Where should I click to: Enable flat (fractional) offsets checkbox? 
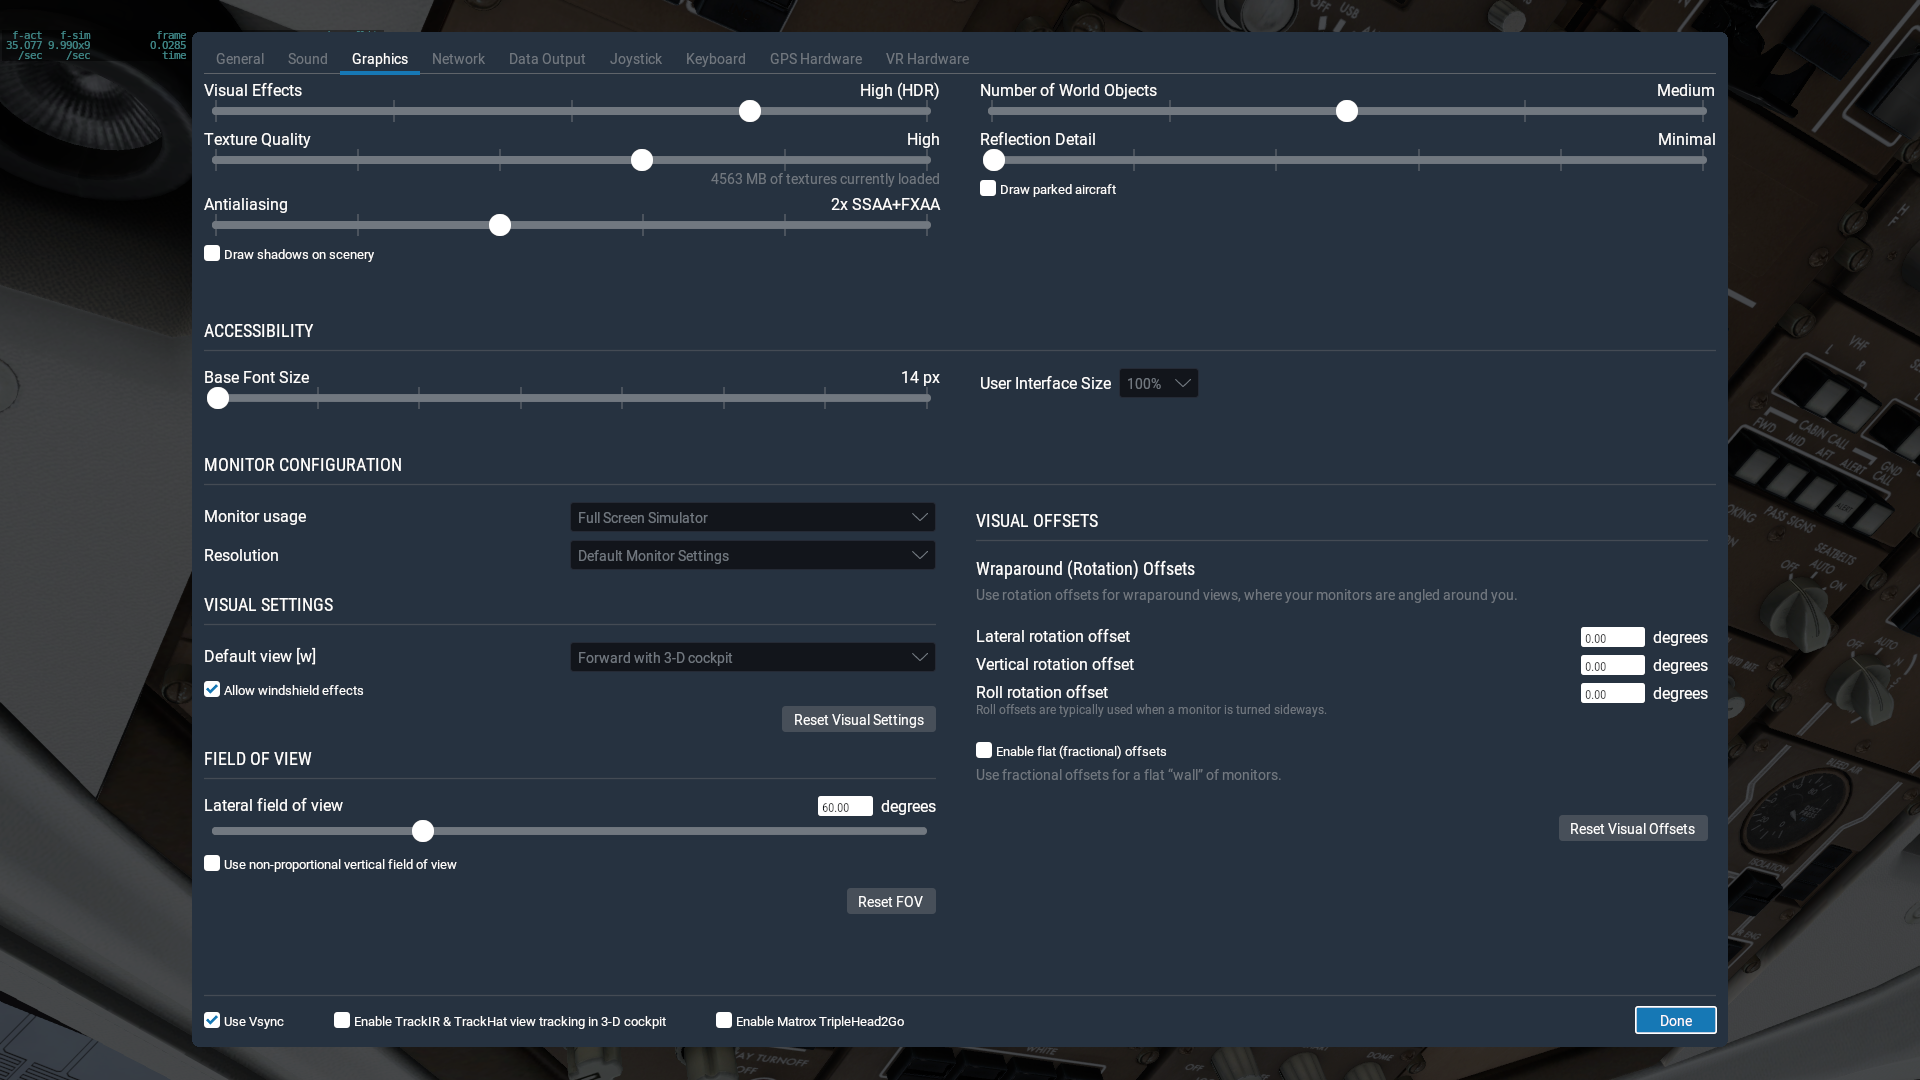(x=984, y=751)
